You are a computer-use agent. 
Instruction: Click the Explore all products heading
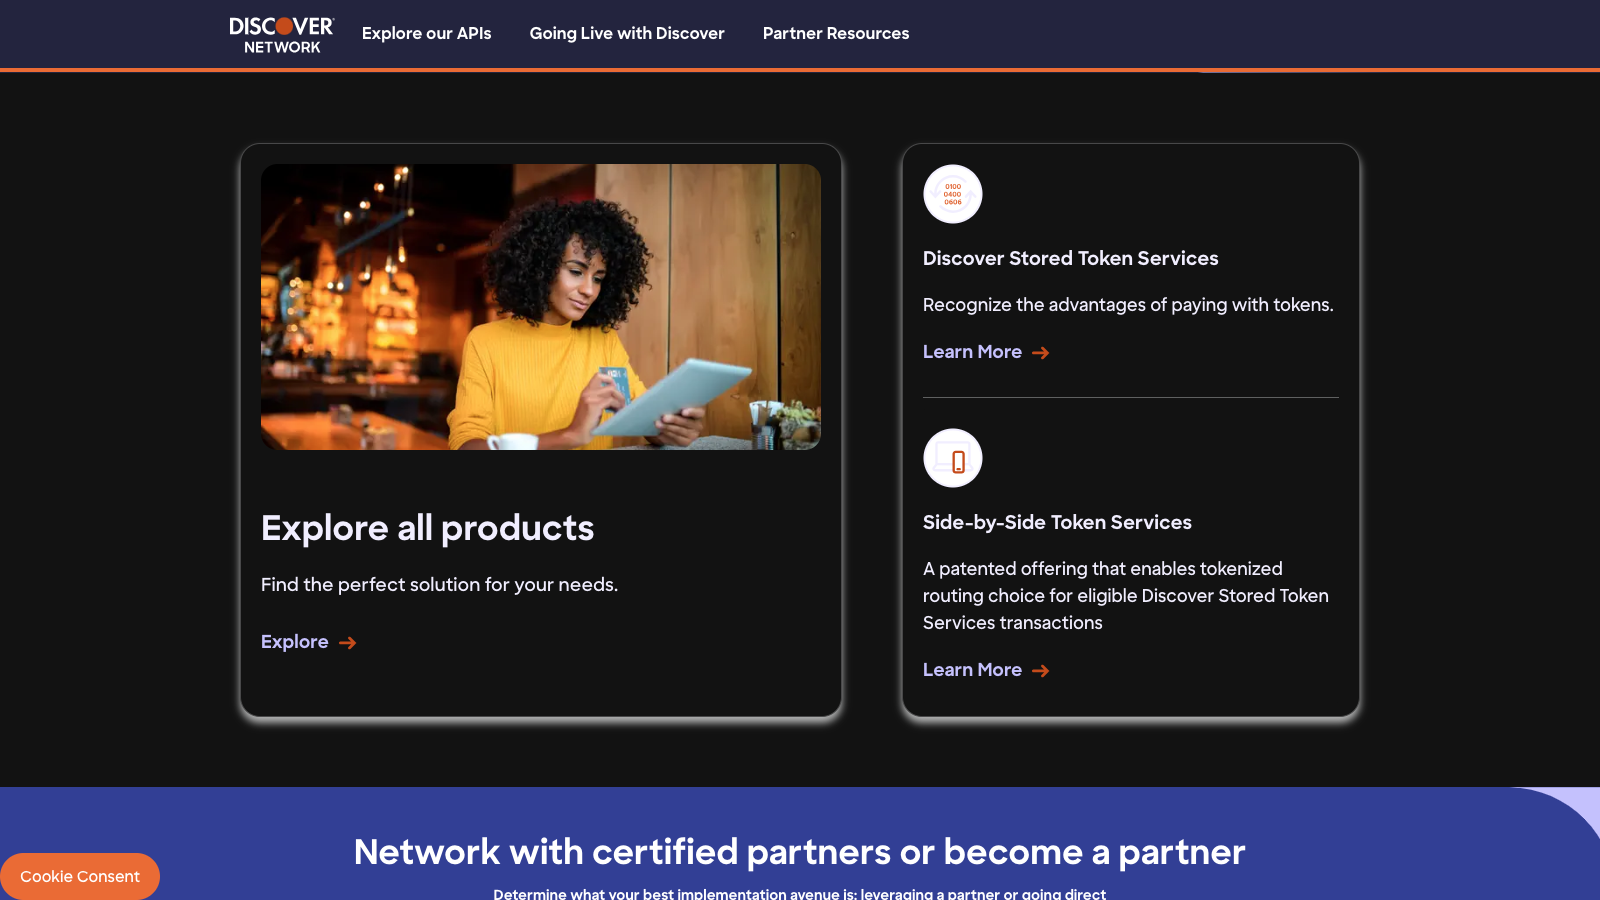point(427,528)
